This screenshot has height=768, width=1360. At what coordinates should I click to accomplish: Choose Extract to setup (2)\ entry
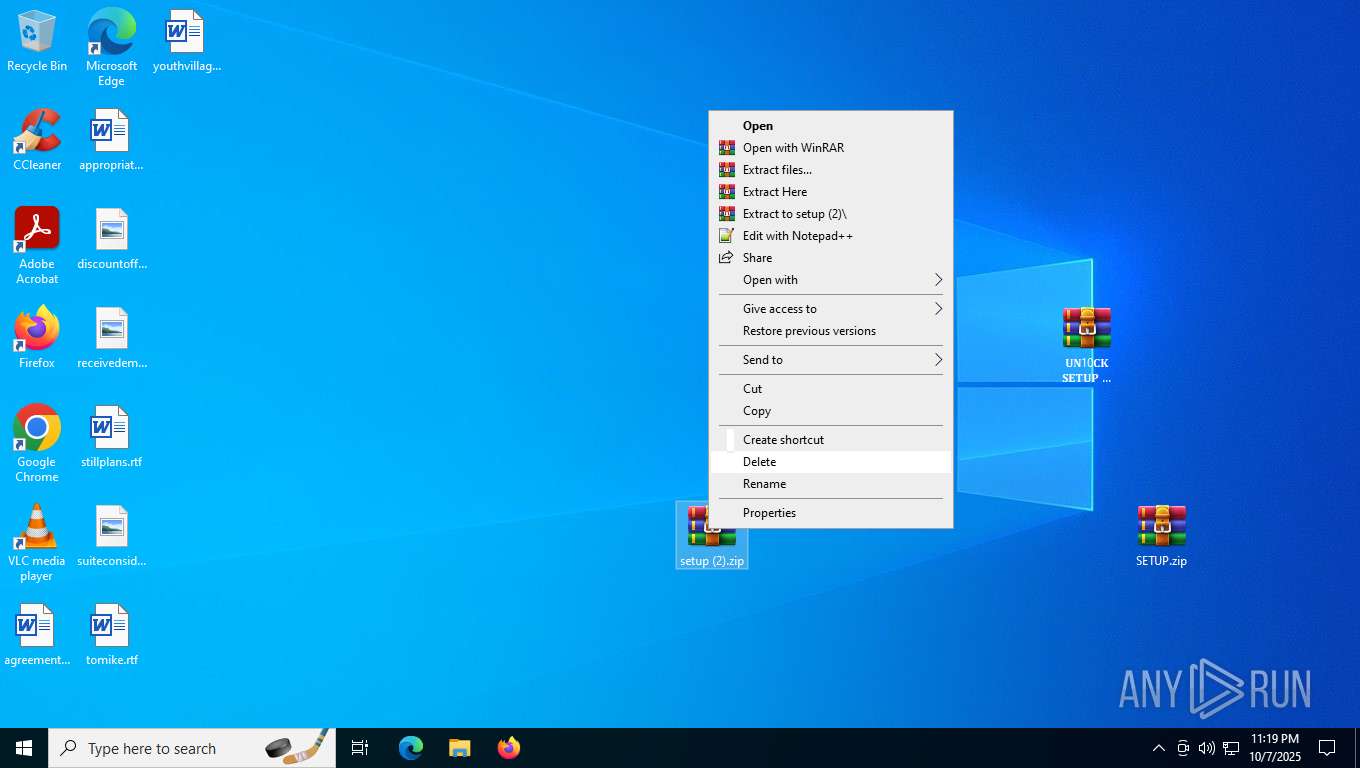(831, 214)
